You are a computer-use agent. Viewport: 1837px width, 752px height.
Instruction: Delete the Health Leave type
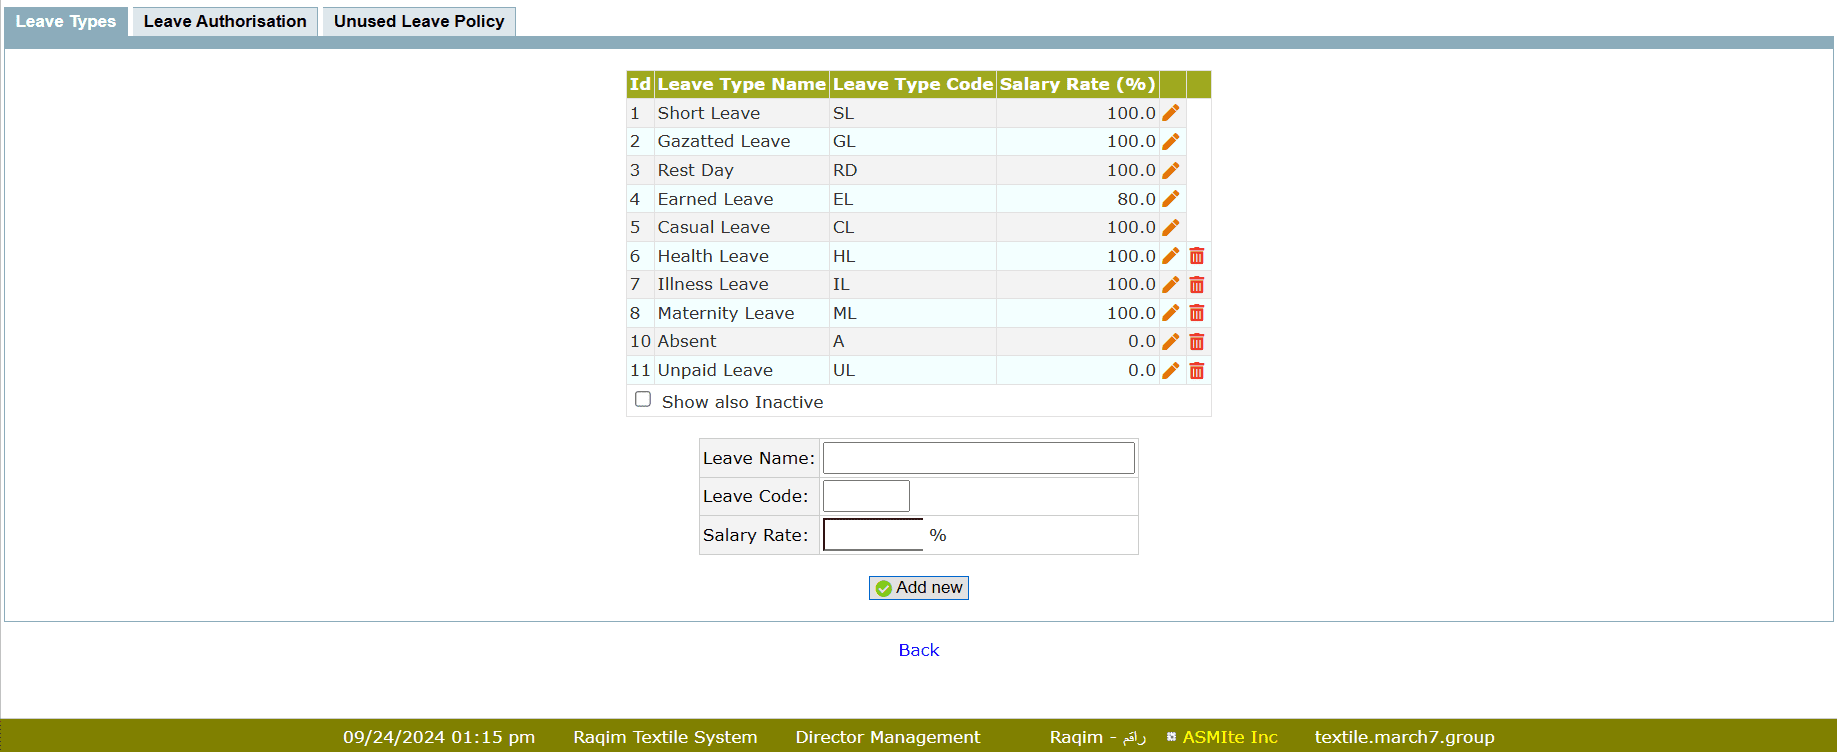(x=1196, y=256)
